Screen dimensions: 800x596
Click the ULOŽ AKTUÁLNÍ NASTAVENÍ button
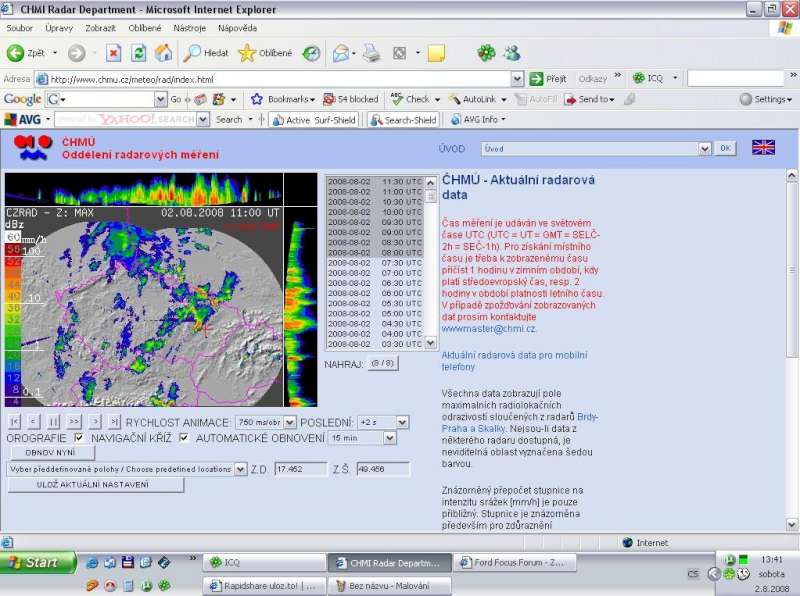click(96, 485)
